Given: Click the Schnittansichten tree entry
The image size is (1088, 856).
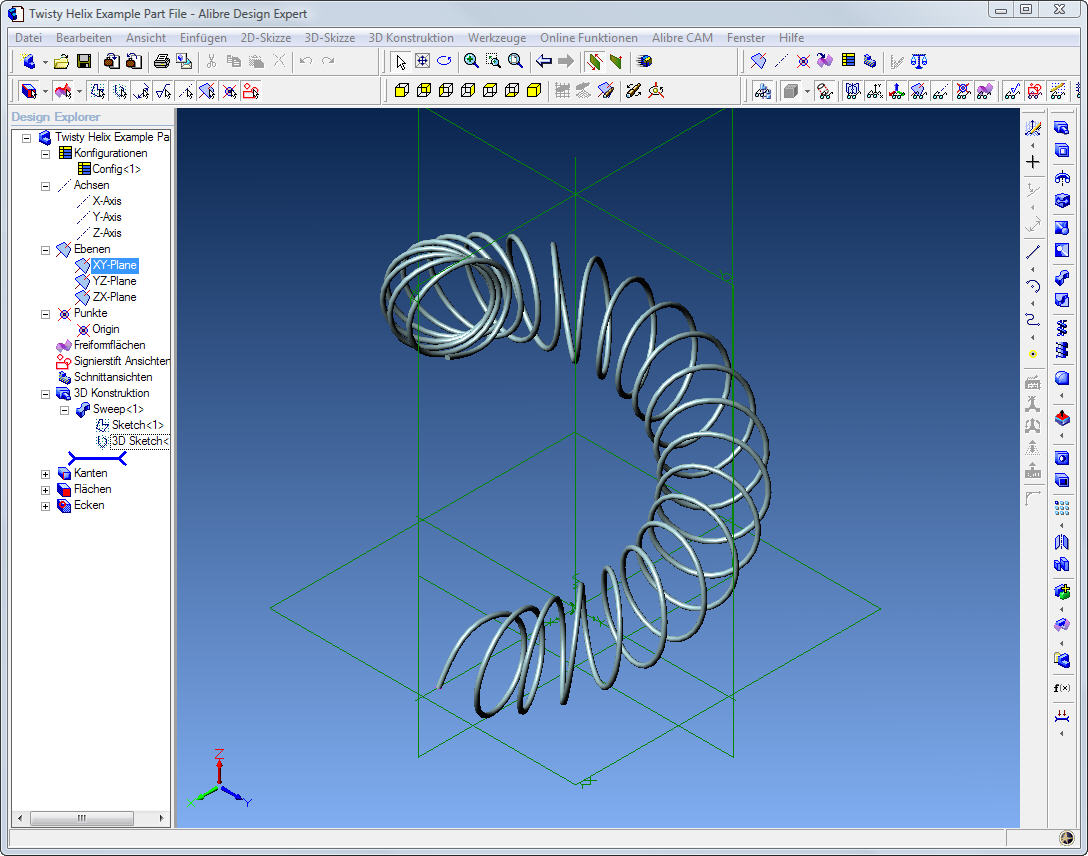Looking at the screenshot, I should (x=113, y=377).
